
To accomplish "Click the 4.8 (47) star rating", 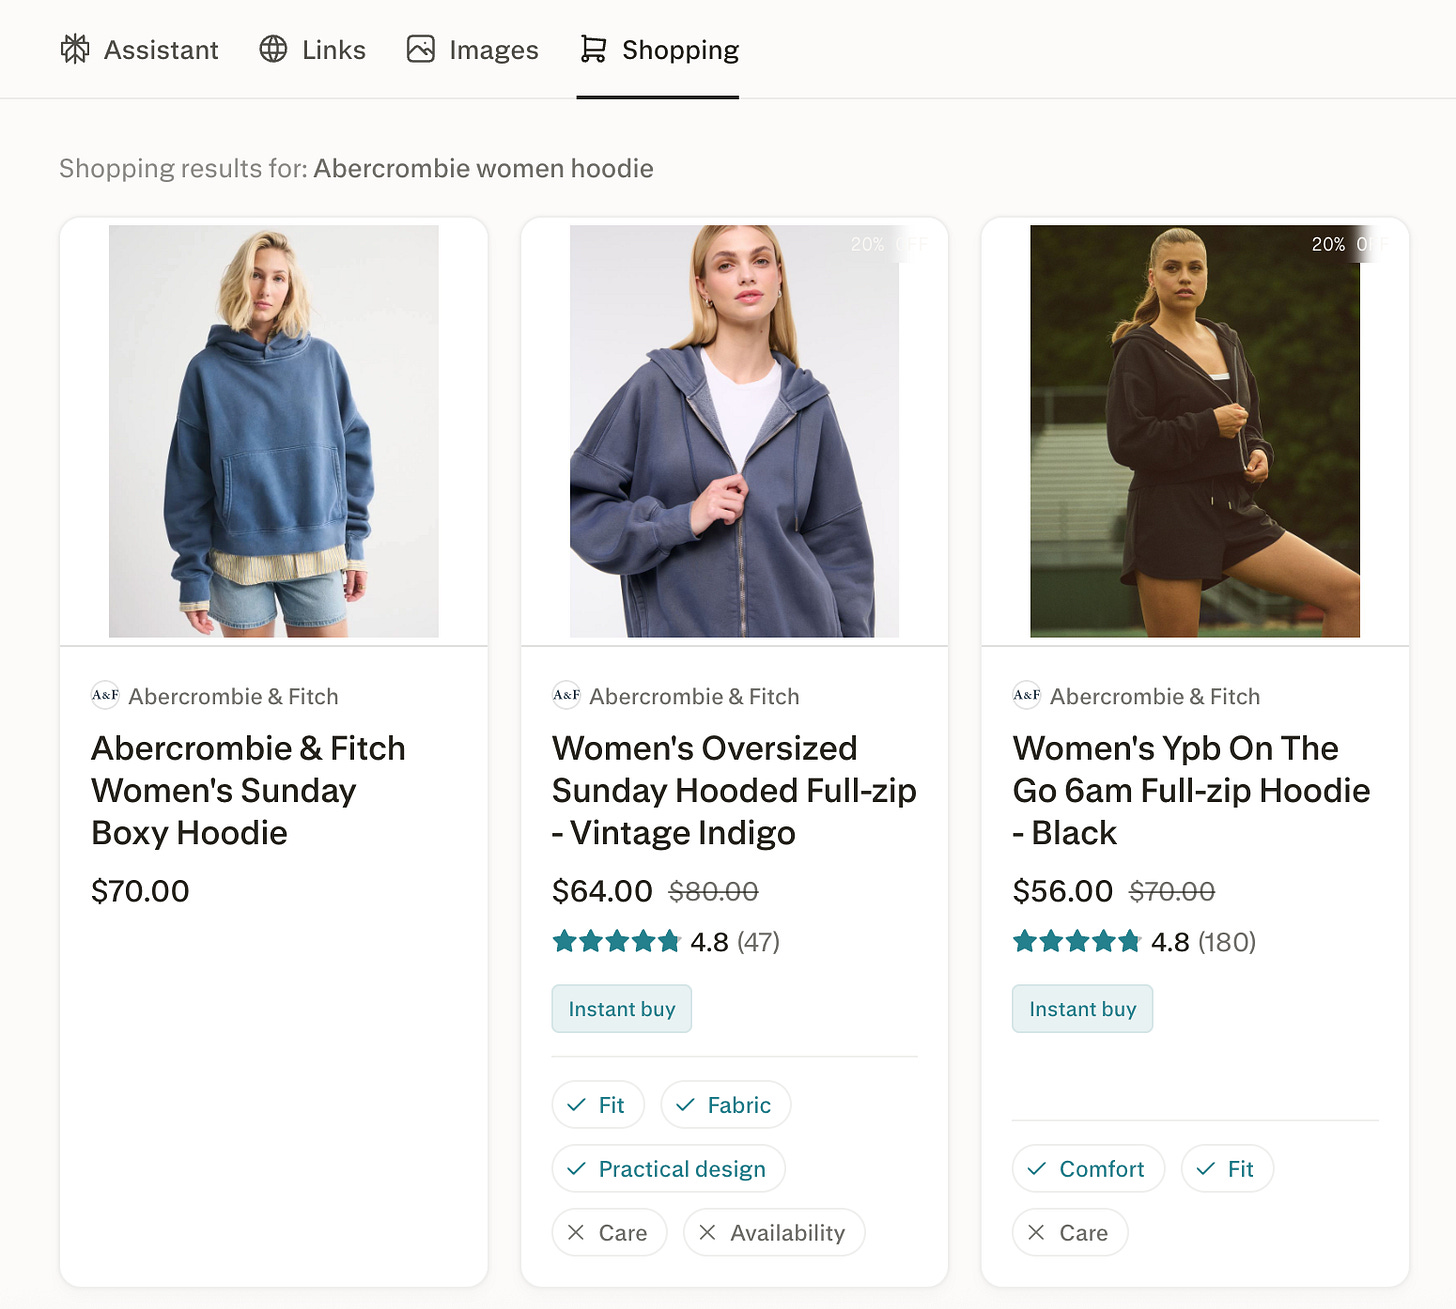I will coord(666,942).
